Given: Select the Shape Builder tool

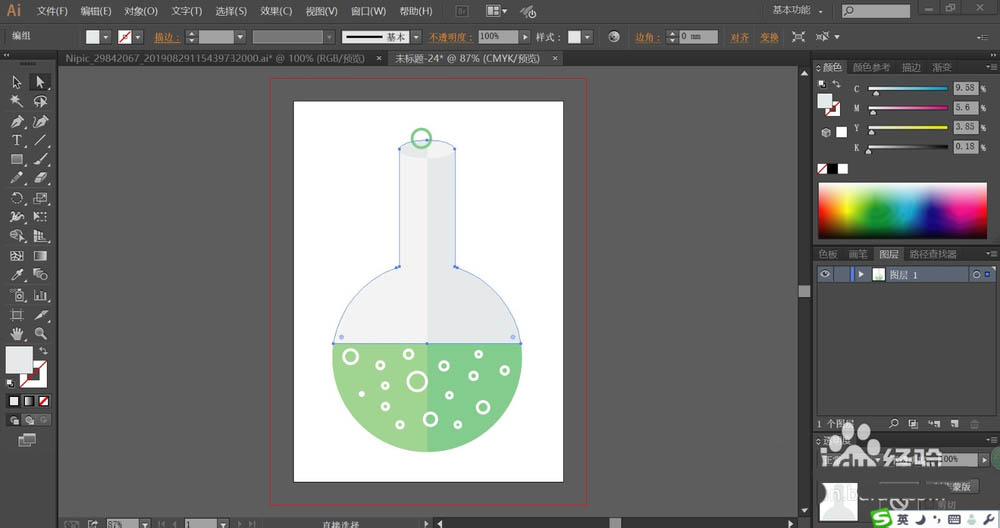Looking at the screenshot, I should [x=17, y=236].
